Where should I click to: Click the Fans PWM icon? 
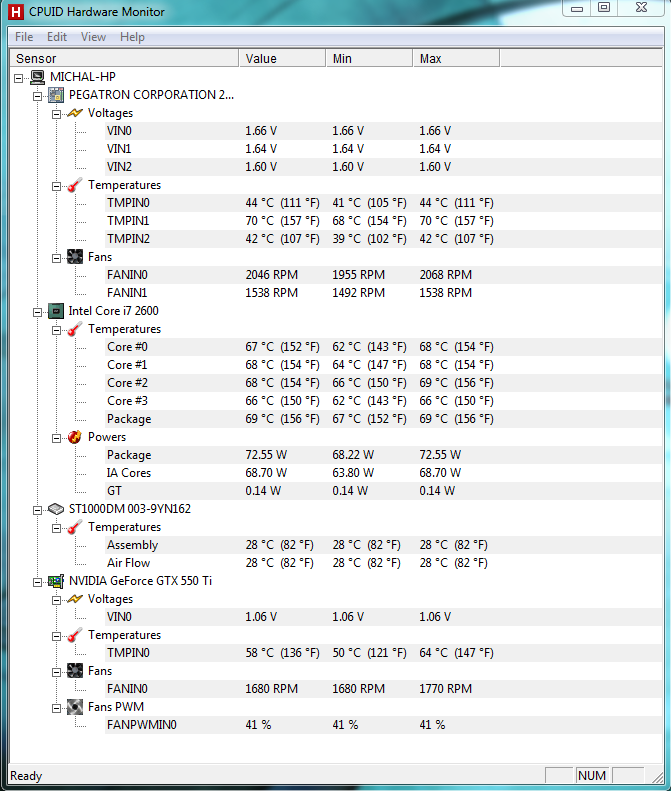[x=75, y=707]
